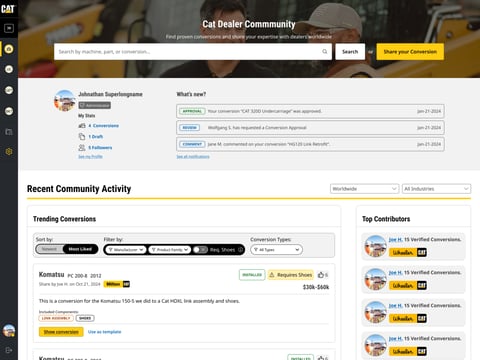
Task: Click the Milton dealer badge on the conversion card
Action: point(117,284)
